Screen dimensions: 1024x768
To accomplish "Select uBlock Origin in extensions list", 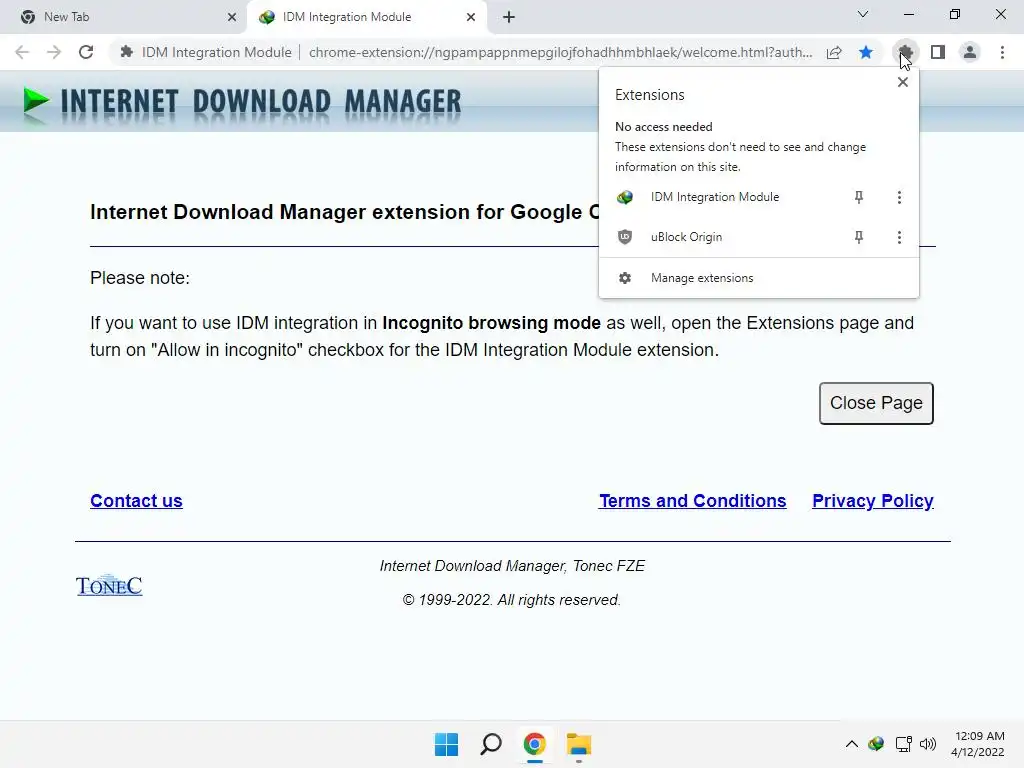I will pyautogui.click(x=686, y=237).
